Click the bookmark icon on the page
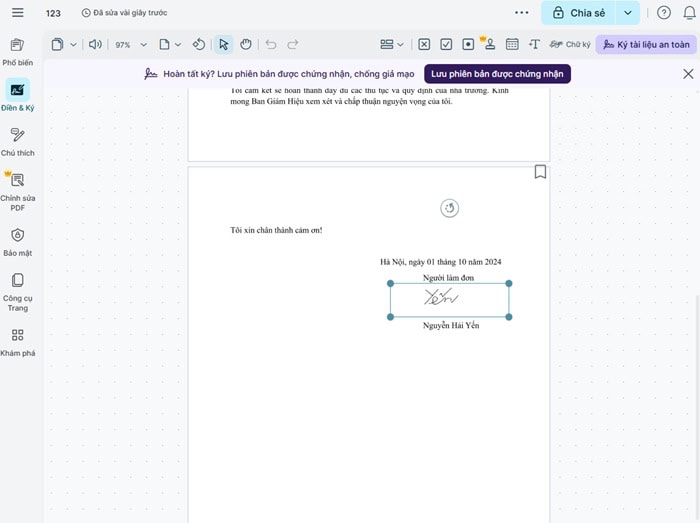This screenshot has width=700, height=523. click(x=540, y=172)
